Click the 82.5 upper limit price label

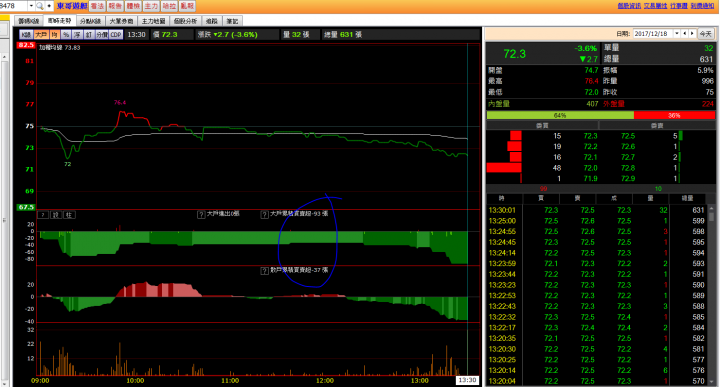coord(26,45)
